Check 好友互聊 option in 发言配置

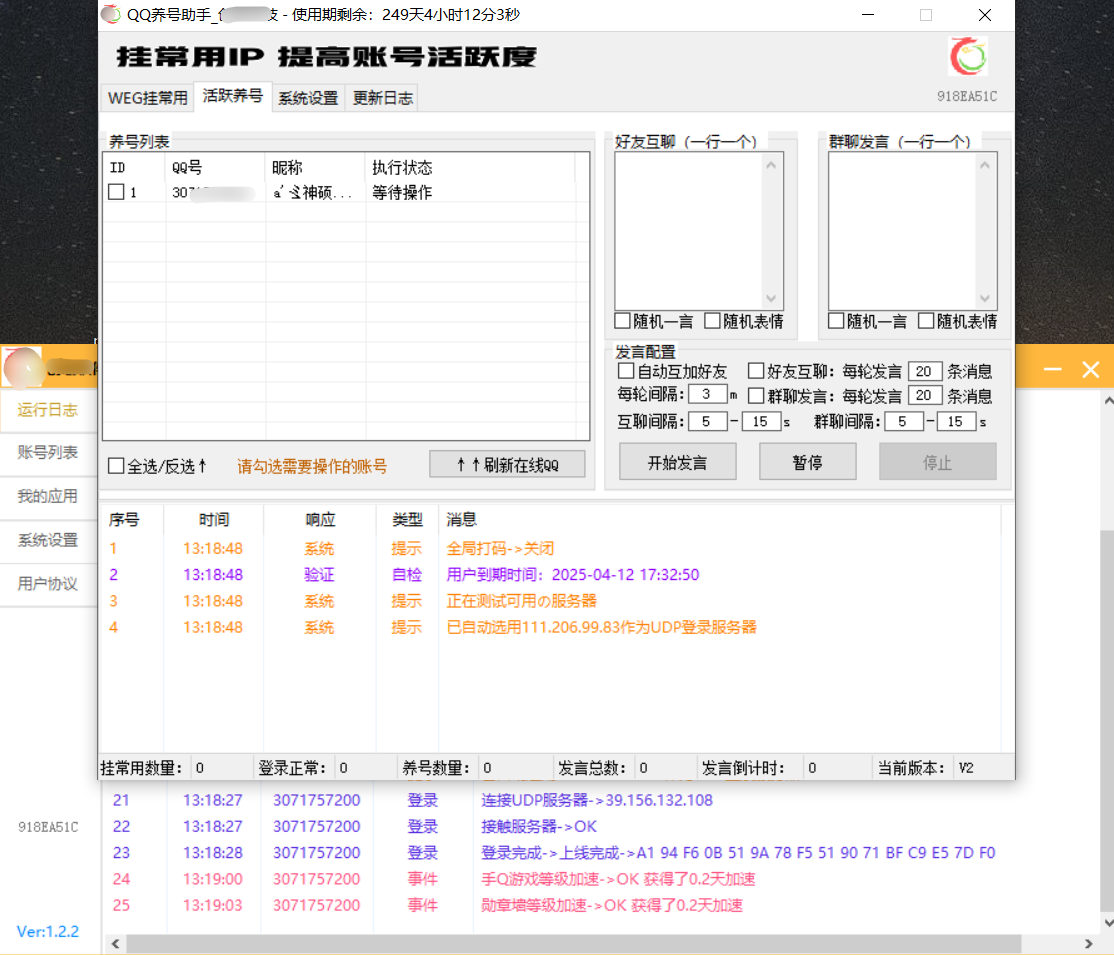pyautogui.click(x=756, y=371)
